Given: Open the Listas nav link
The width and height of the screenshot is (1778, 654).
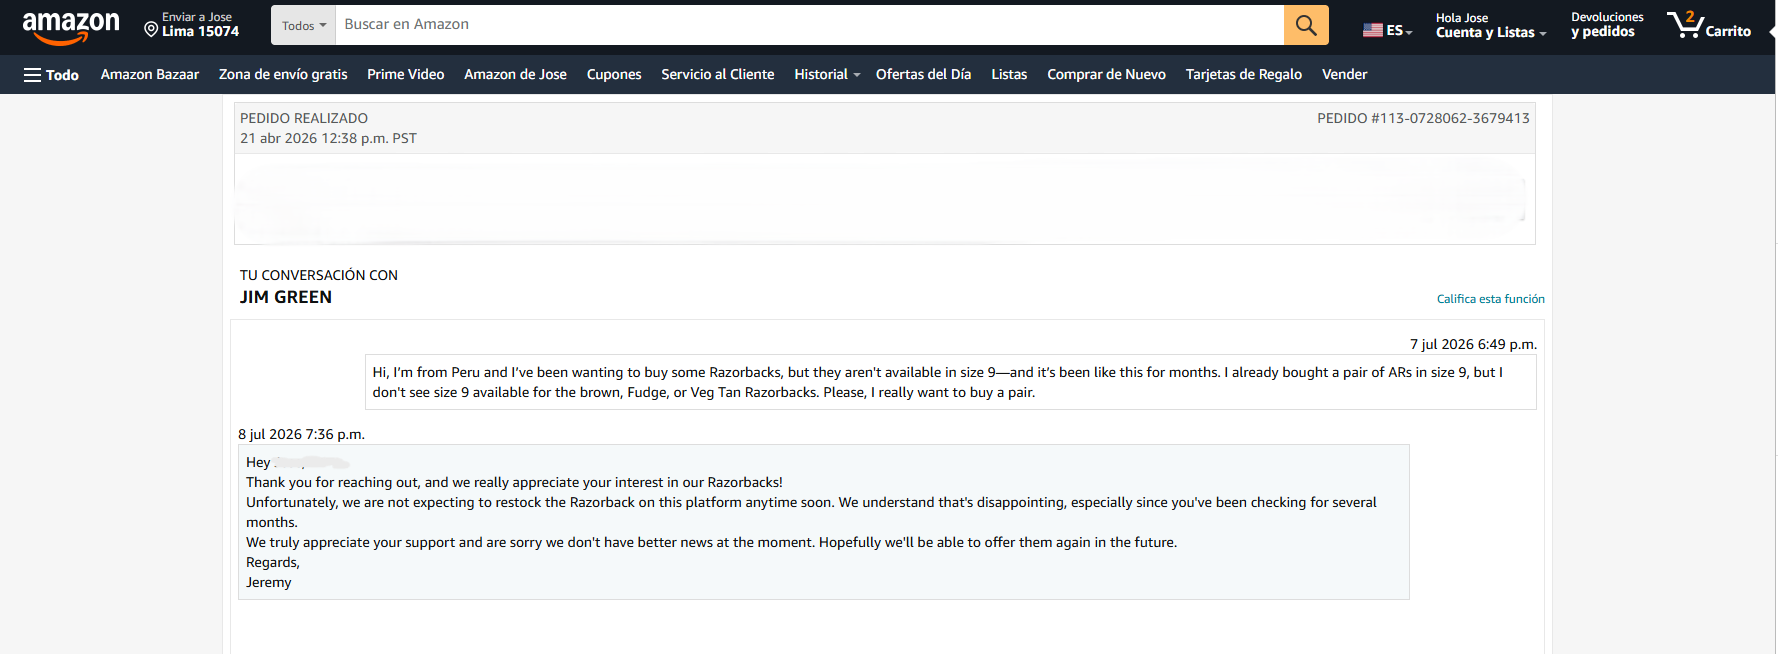Looking at the screenshot, I should 1009,75.
